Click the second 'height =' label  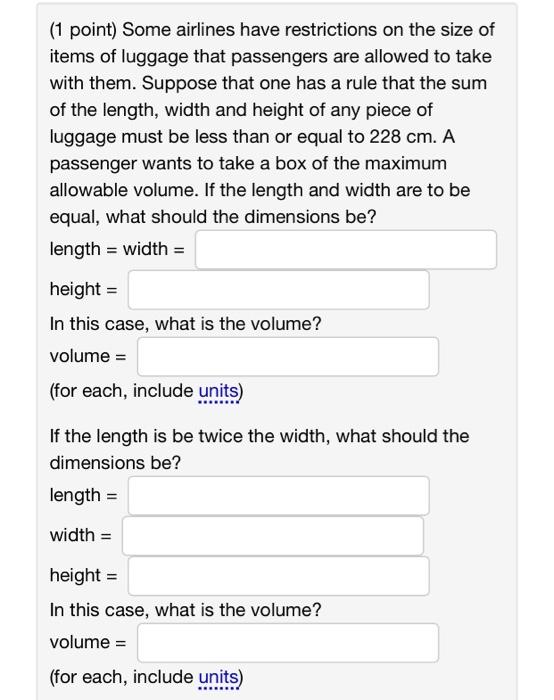(x=83, y=575)
